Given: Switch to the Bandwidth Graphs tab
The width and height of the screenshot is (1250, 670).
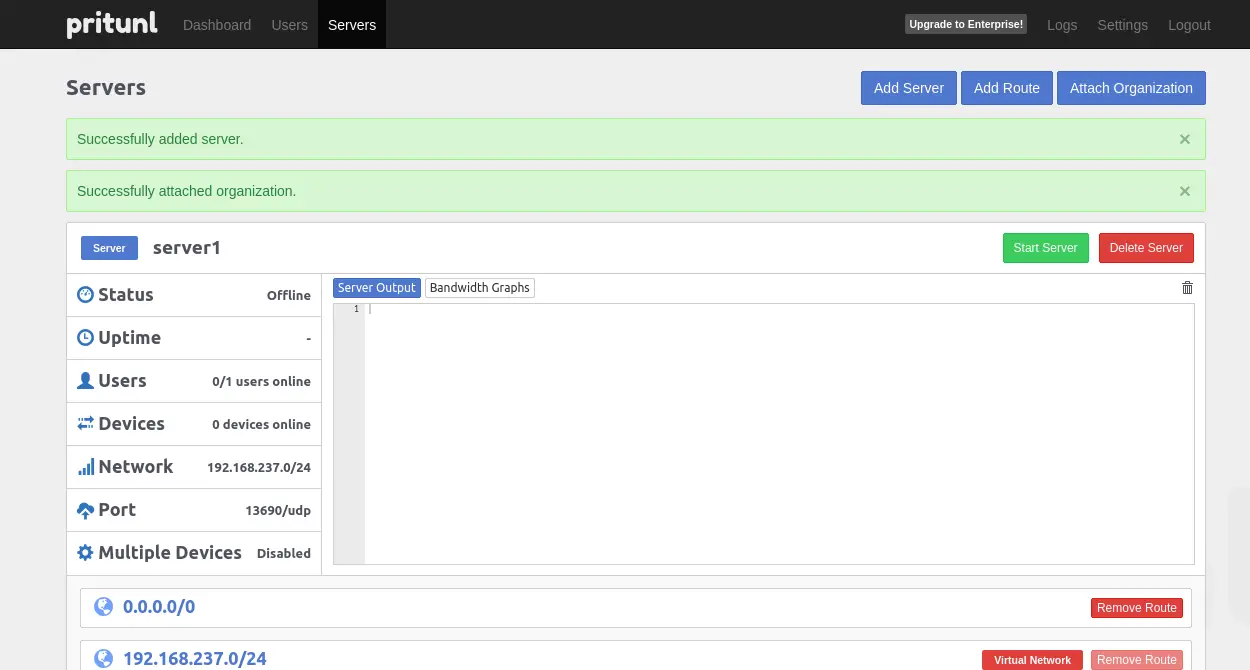Looking at the screenshot, I should [x=480, y=288].
